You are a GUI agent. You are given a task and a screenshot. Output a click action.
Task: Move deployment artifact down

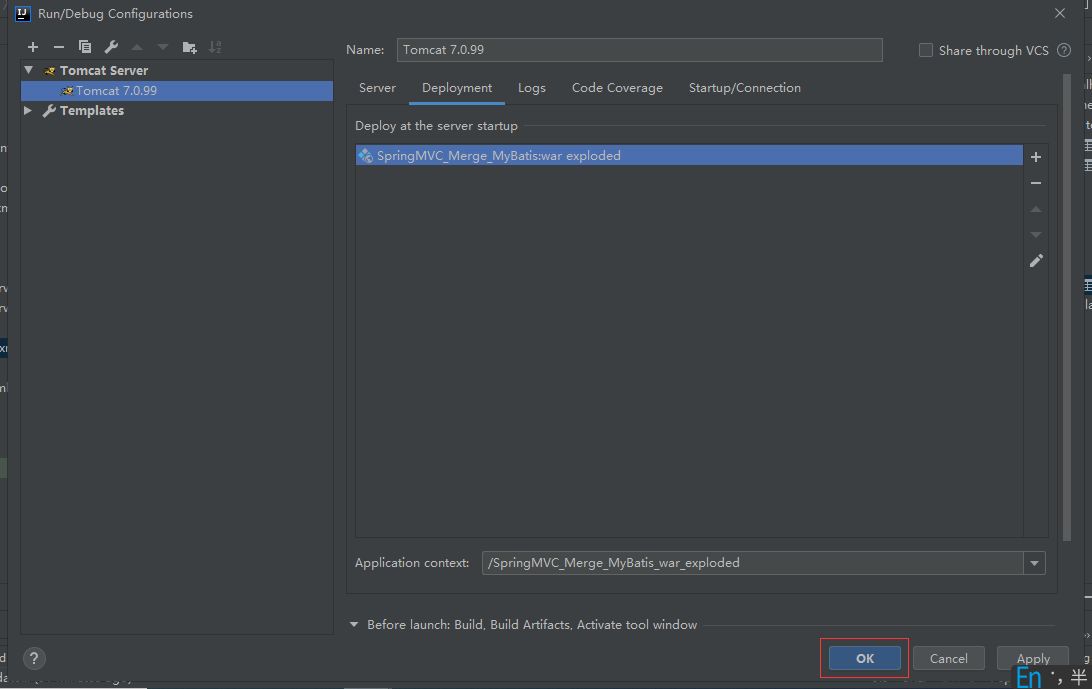1036,235
